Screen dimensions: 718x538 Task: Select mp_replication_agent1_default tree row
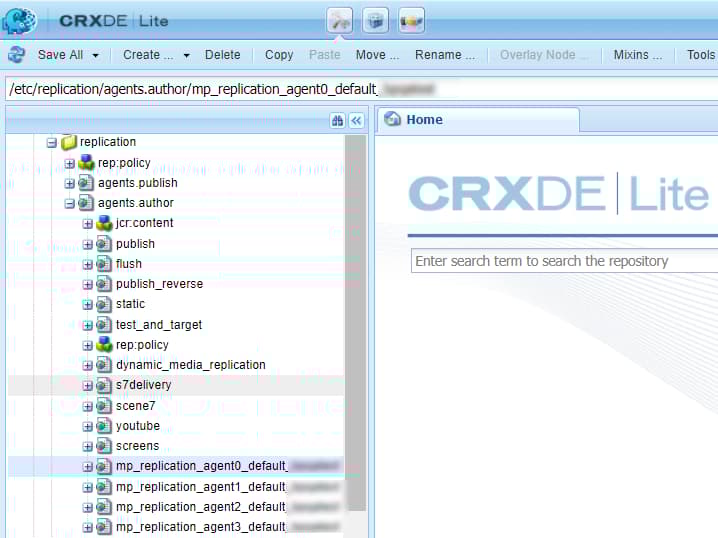(x=176, y=487)
